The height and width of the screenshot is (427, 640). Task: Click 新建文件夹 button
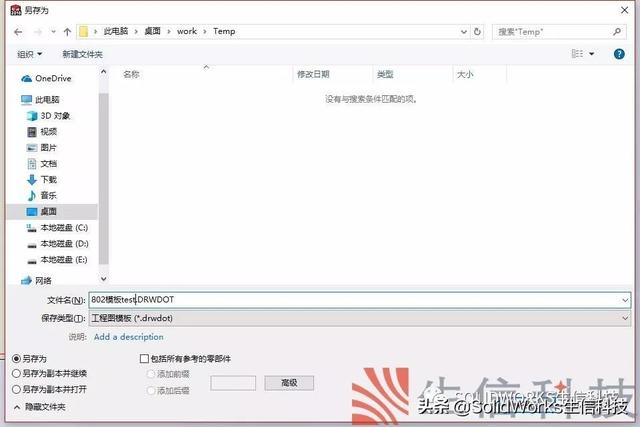(x=82, y=54)
